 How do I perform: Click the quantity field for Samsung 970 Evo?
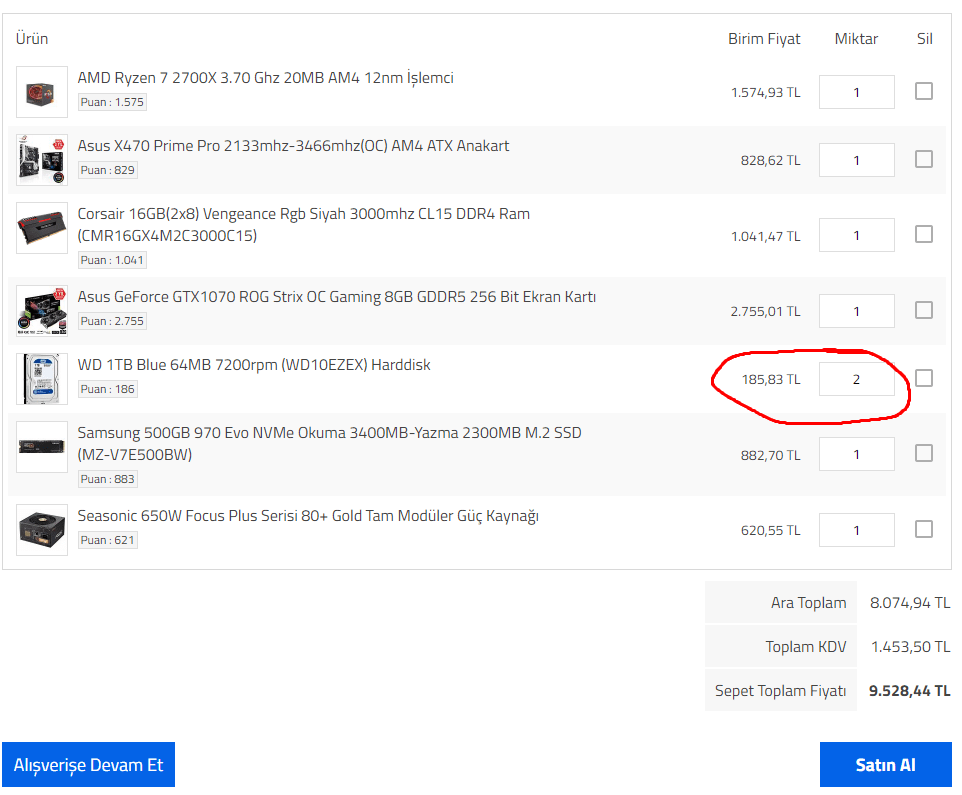(x=856, y=454)
